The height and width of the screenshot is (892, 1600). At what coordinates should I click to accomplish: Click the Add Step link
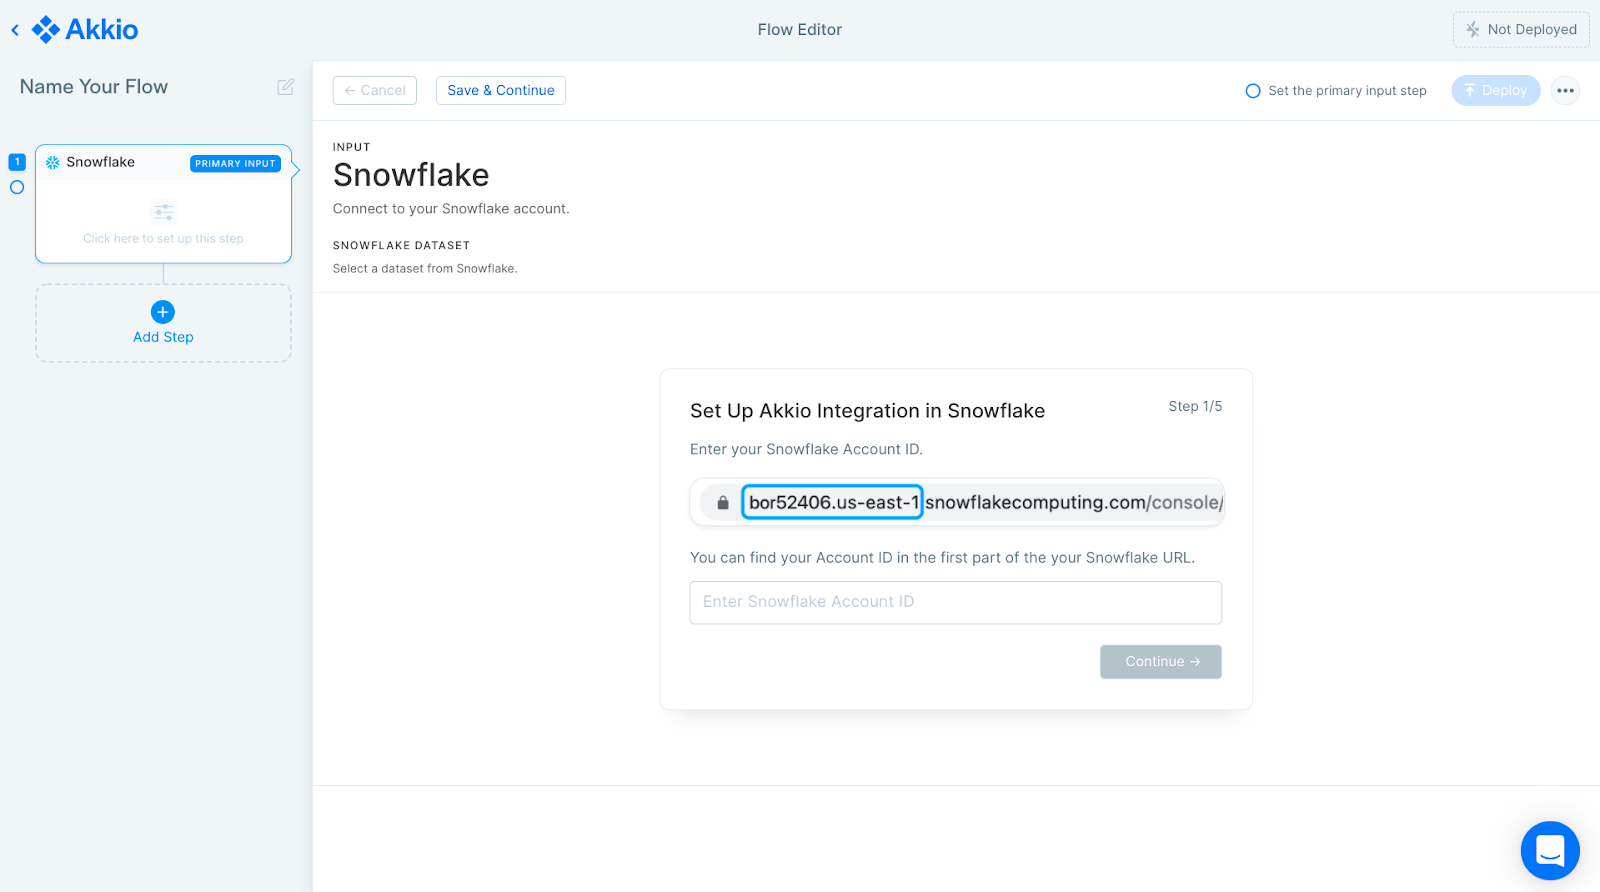[163, 337]
